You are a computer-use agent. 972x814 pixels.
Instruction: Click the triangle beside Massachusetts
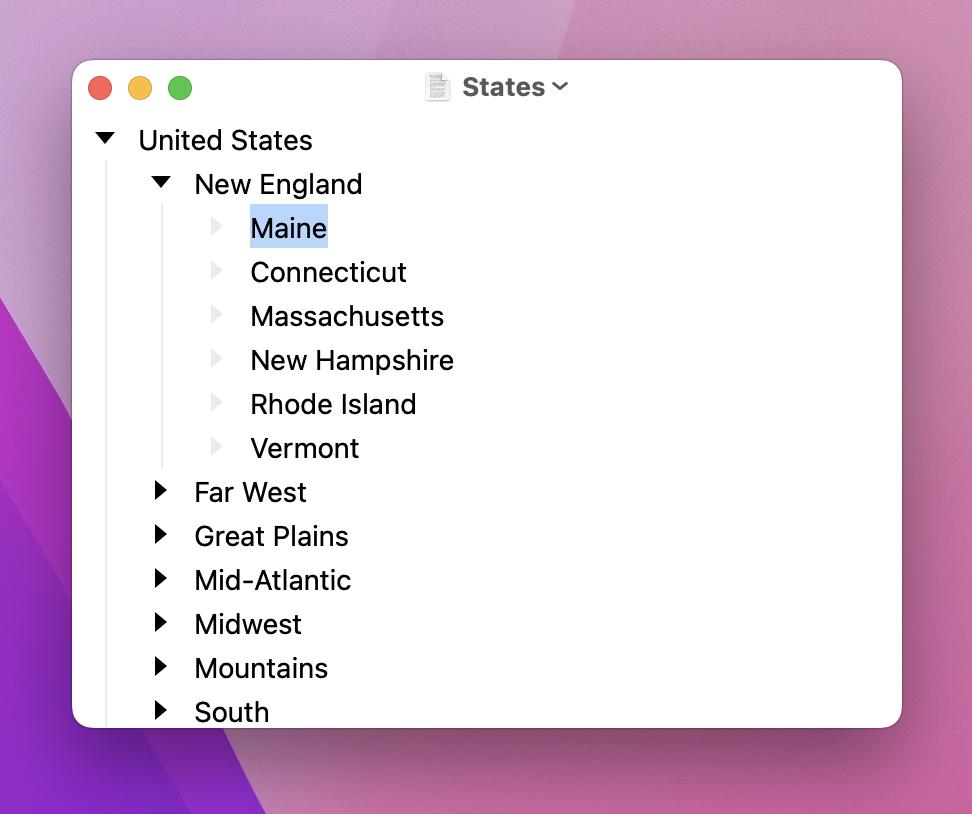pyautogui.click(x=216, y=314)
